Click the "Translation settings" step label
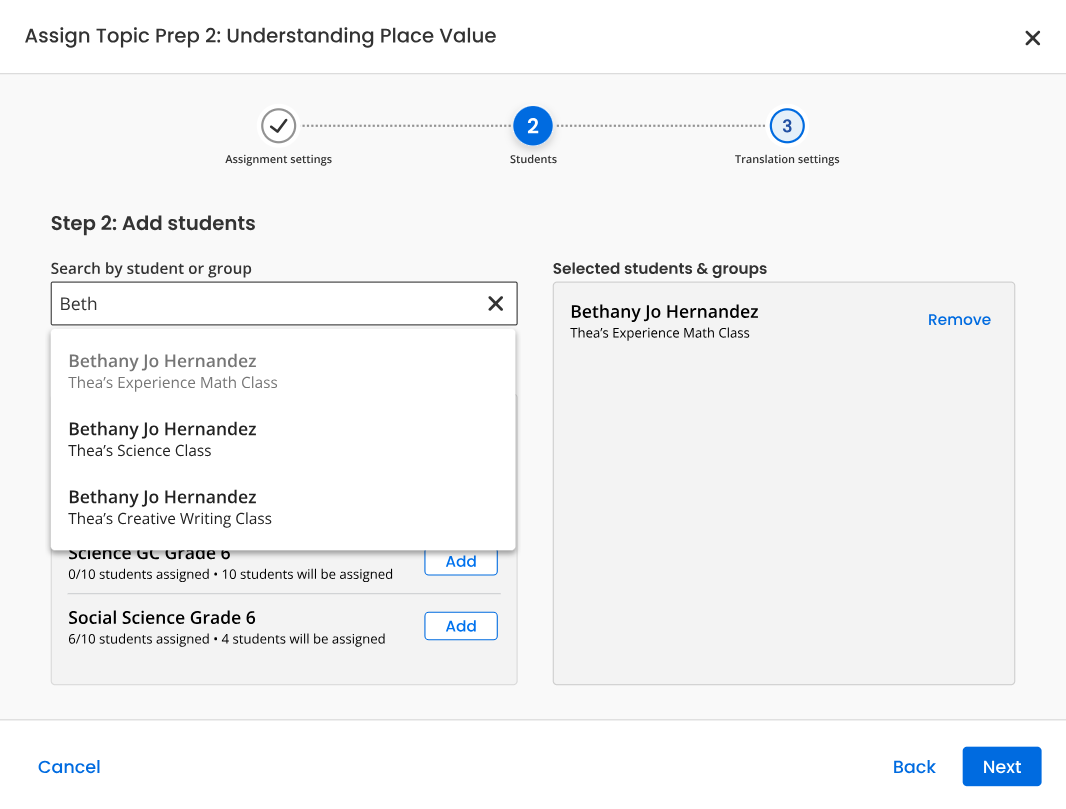The image size is (1066, 809). click(787, 159)
